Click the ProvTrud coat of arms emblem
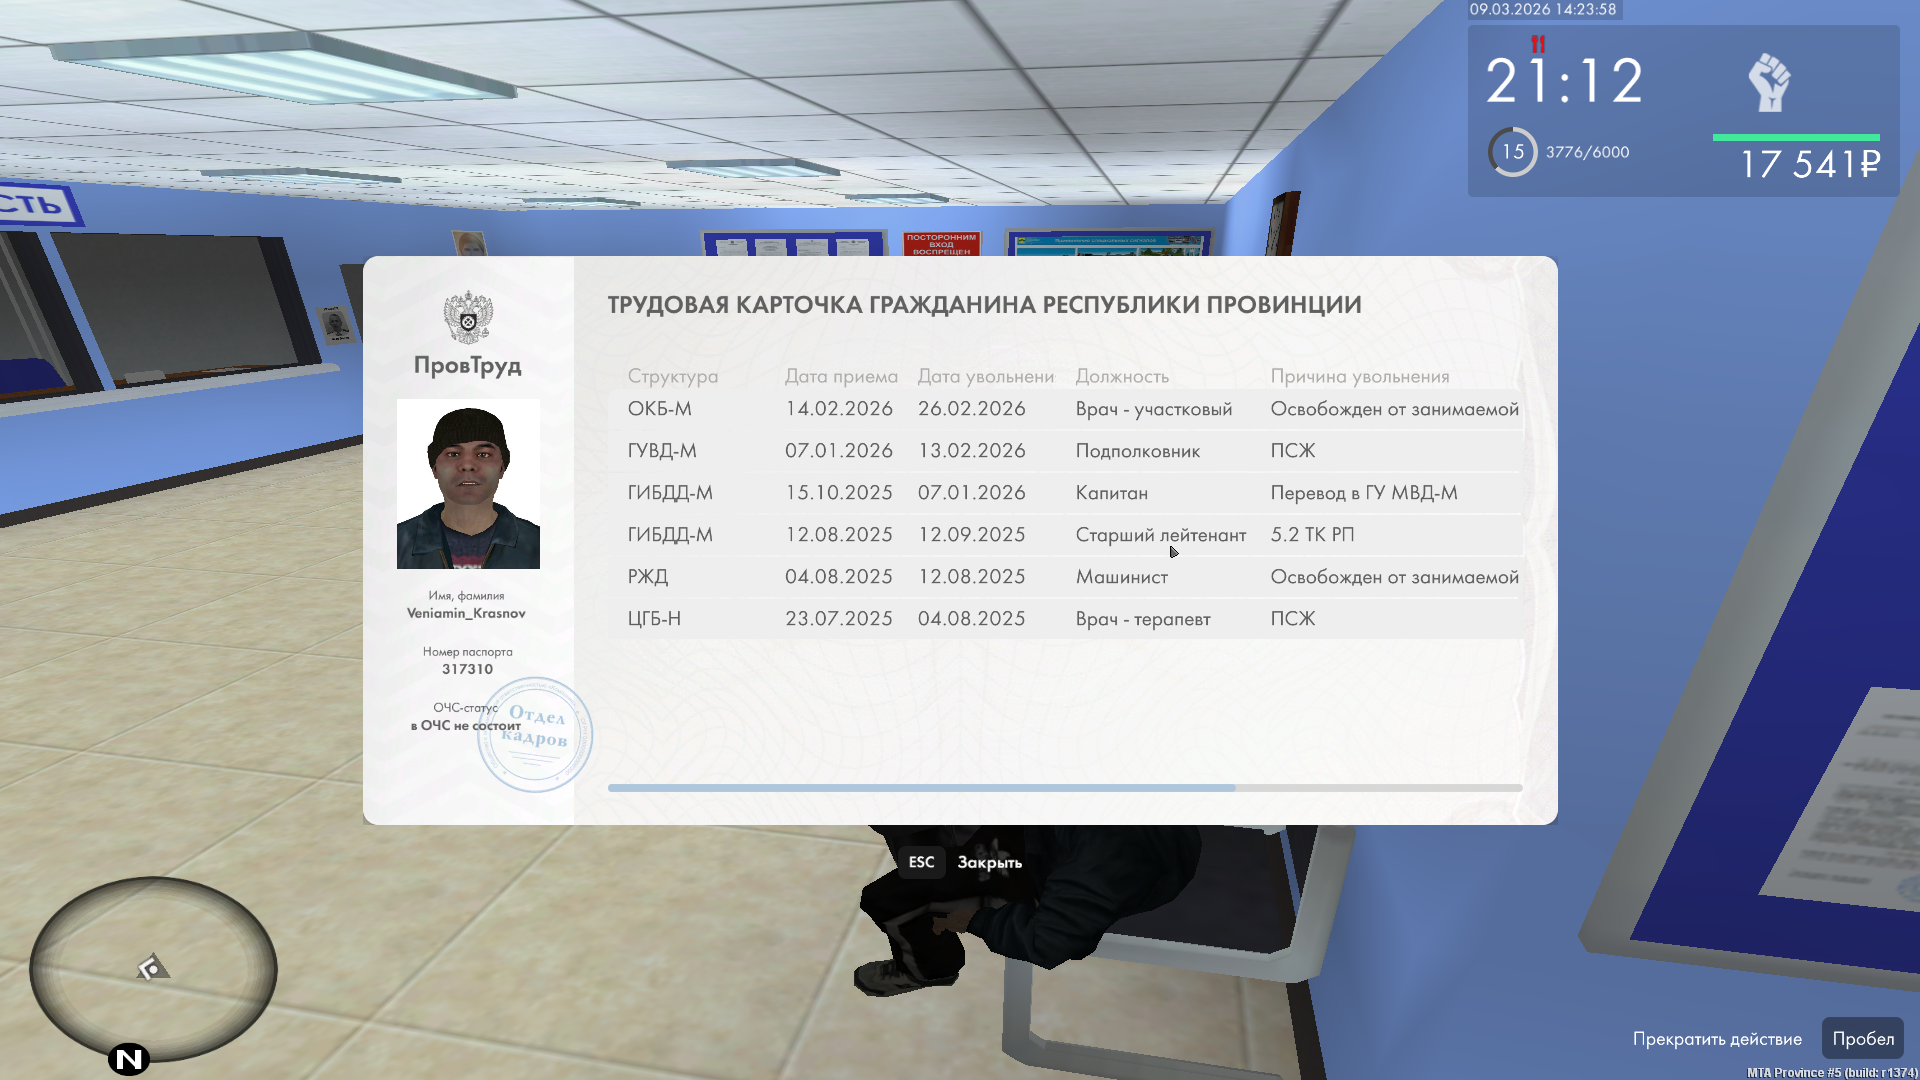The width and height of the screenshot is (1920, 1080). pos(468,318)
